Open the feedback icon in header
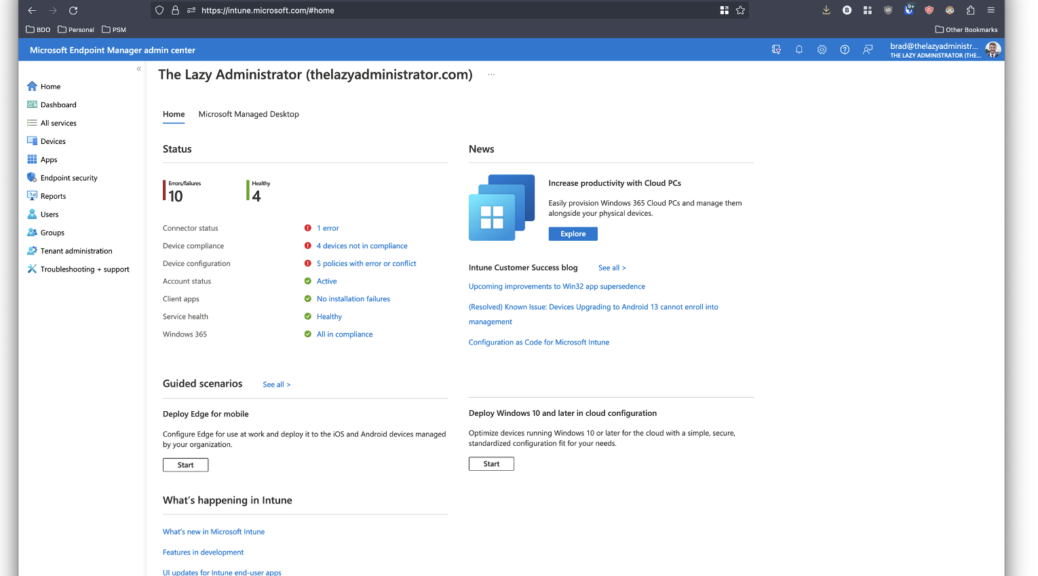Image resolution: width=1038 pixels, height=576 pixels. (868, 50)
